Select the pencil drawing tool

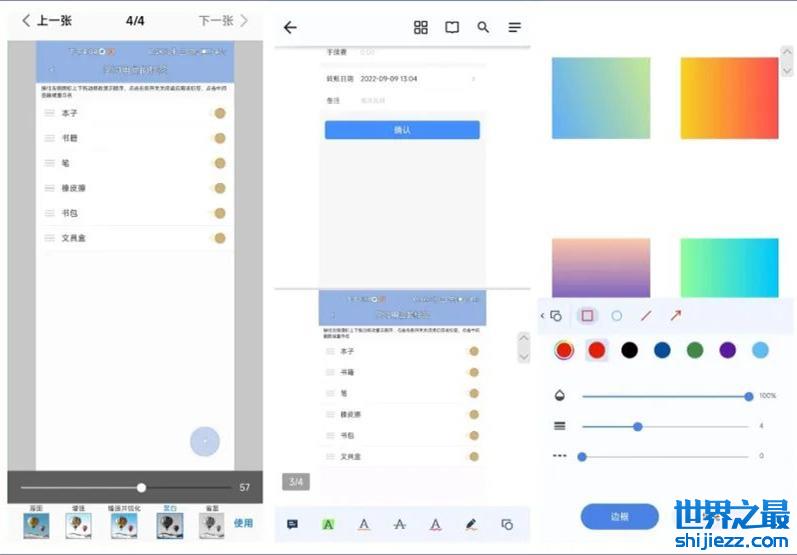coord(471,524)
